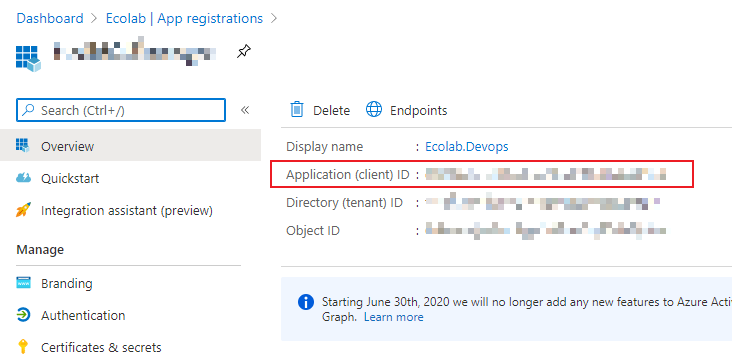Image resolution: width=732 pixels, height=362 pixels.
Task: Click the blurred Directory tenant ID value
Action: [542, 203]
